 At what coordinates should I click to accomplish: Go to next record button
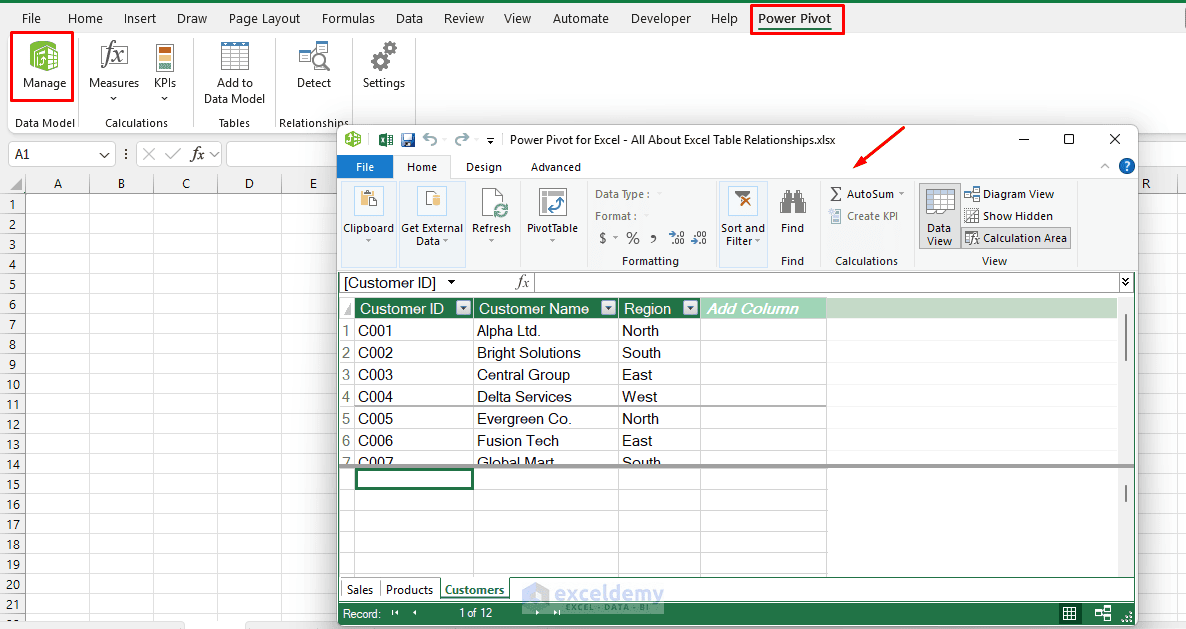[x=538, y=613]
